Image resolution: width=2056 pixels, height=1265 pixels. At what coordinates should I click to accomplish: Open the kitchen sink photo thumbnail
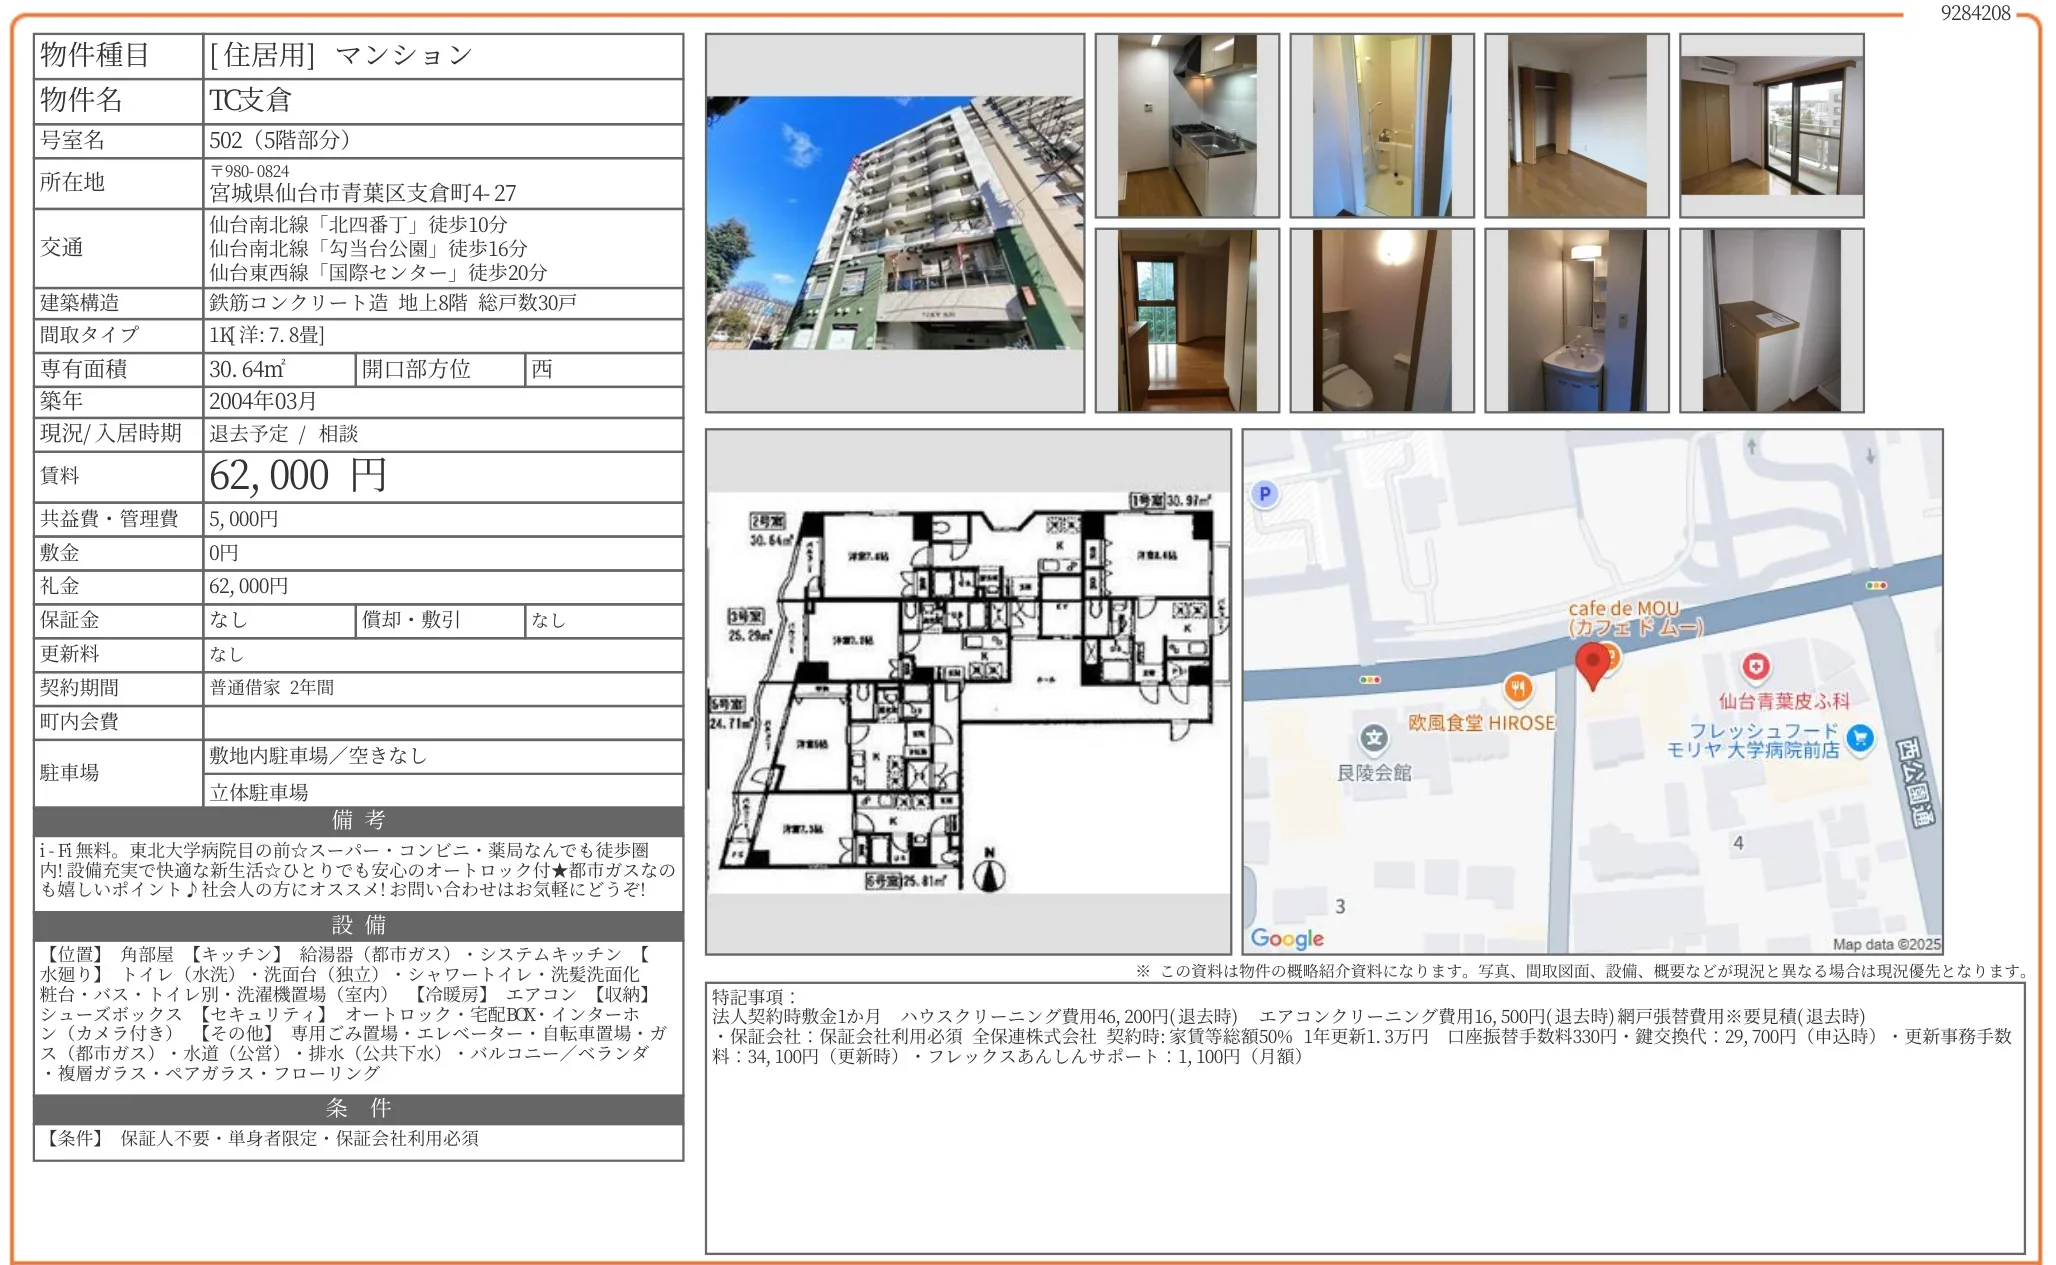1186,125
